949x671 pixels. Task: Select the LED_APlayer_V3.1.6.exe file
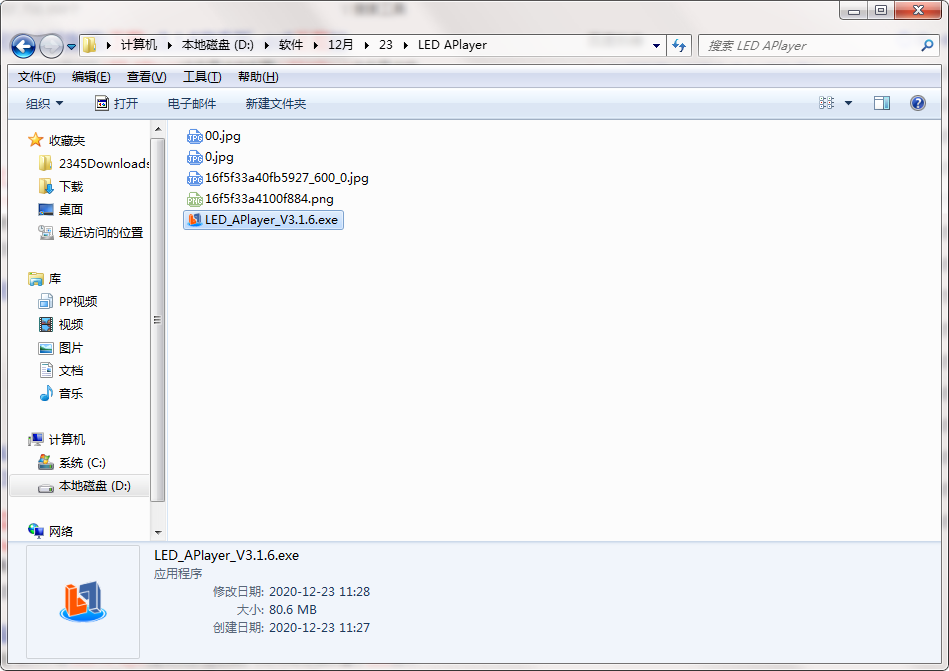[x=271, y=220]
